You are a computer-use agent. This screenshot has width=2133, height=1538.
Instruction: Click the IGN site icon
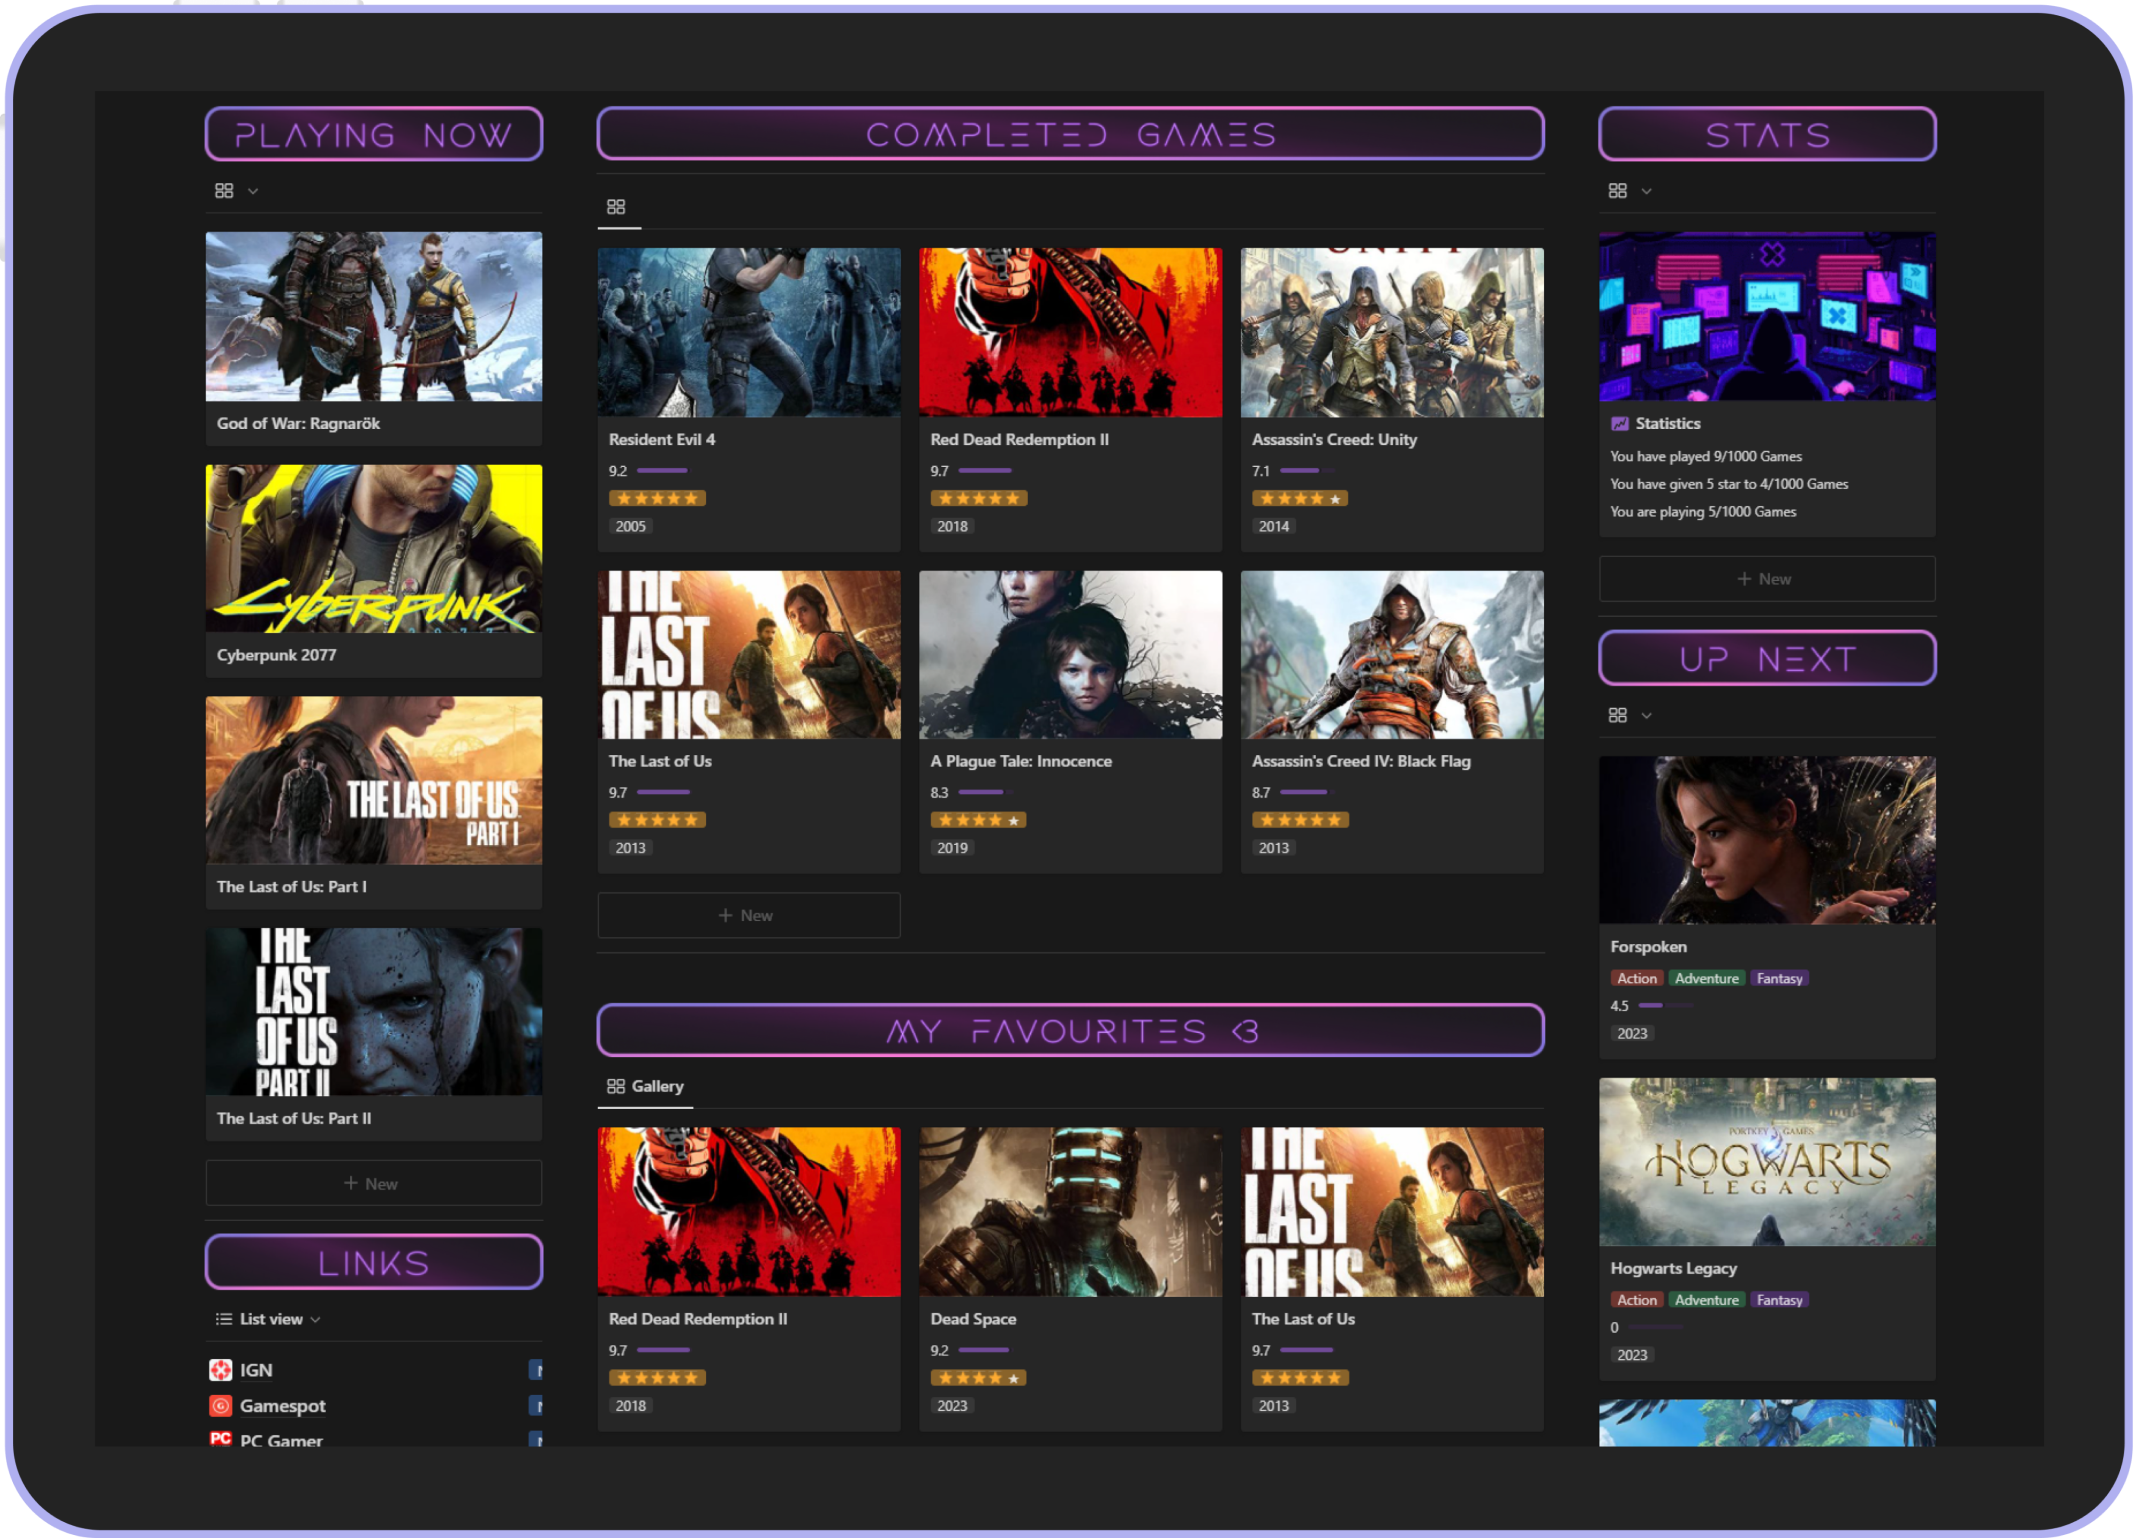[x=221, y=1369]
